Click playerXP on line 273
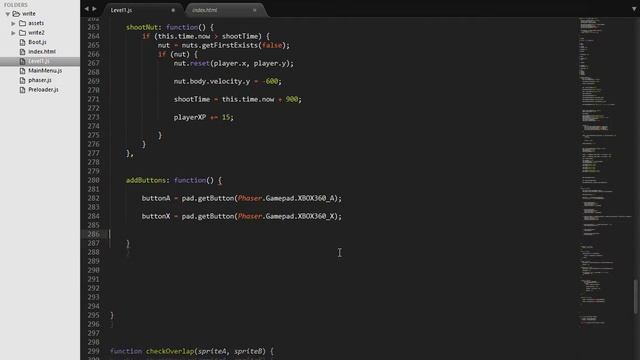 coord(190,117)
